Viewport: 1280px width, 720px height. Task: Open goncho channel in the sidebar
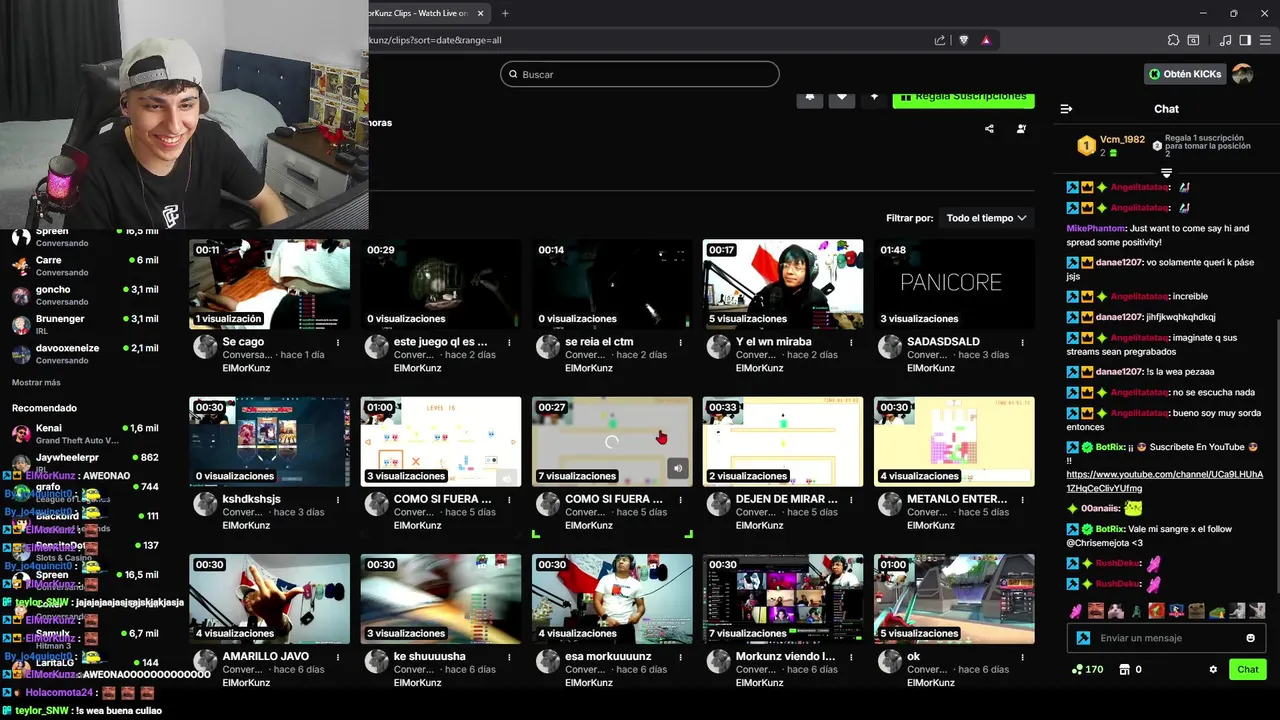point(85,295)
